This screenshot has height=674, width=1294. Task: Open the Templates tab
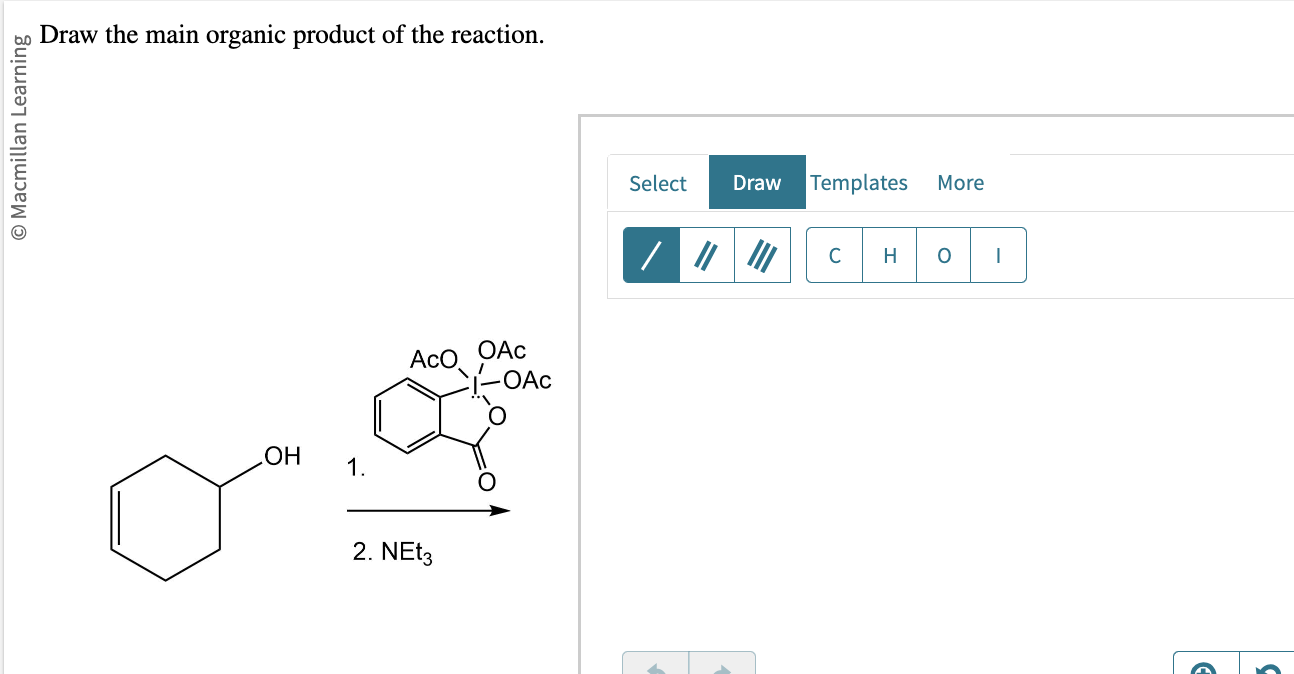click(859, 182)
